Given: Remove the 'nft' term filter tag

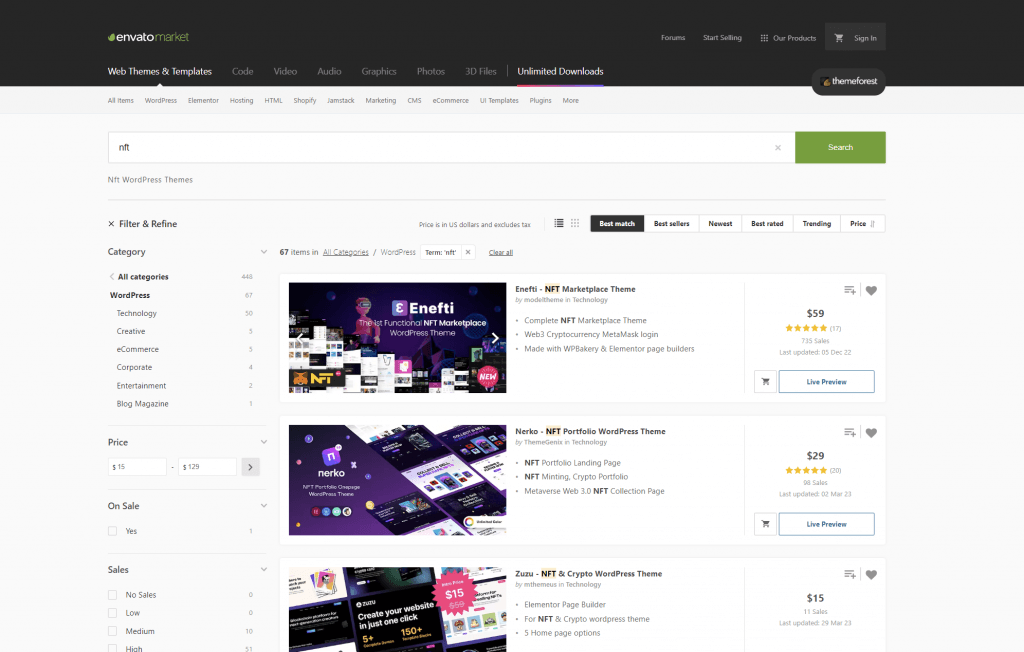Looking at the screenshot, I should 468,252.
